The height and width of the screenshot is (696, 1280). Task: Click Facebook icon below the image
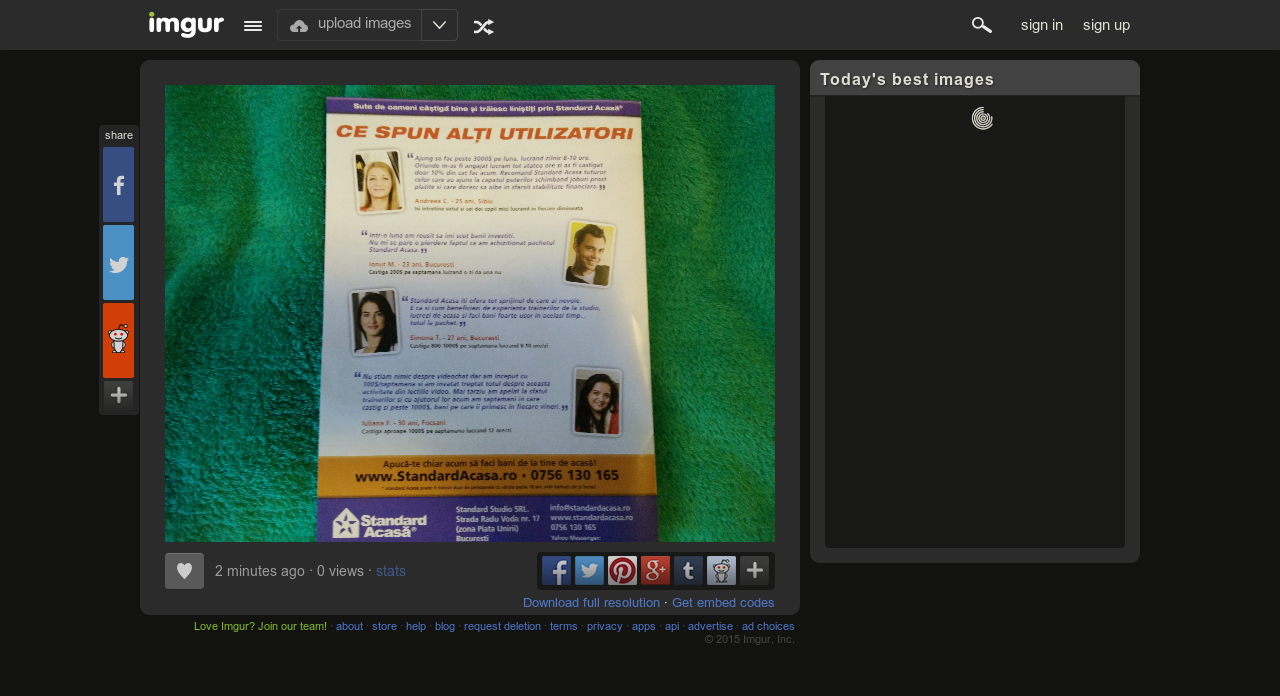557,571
